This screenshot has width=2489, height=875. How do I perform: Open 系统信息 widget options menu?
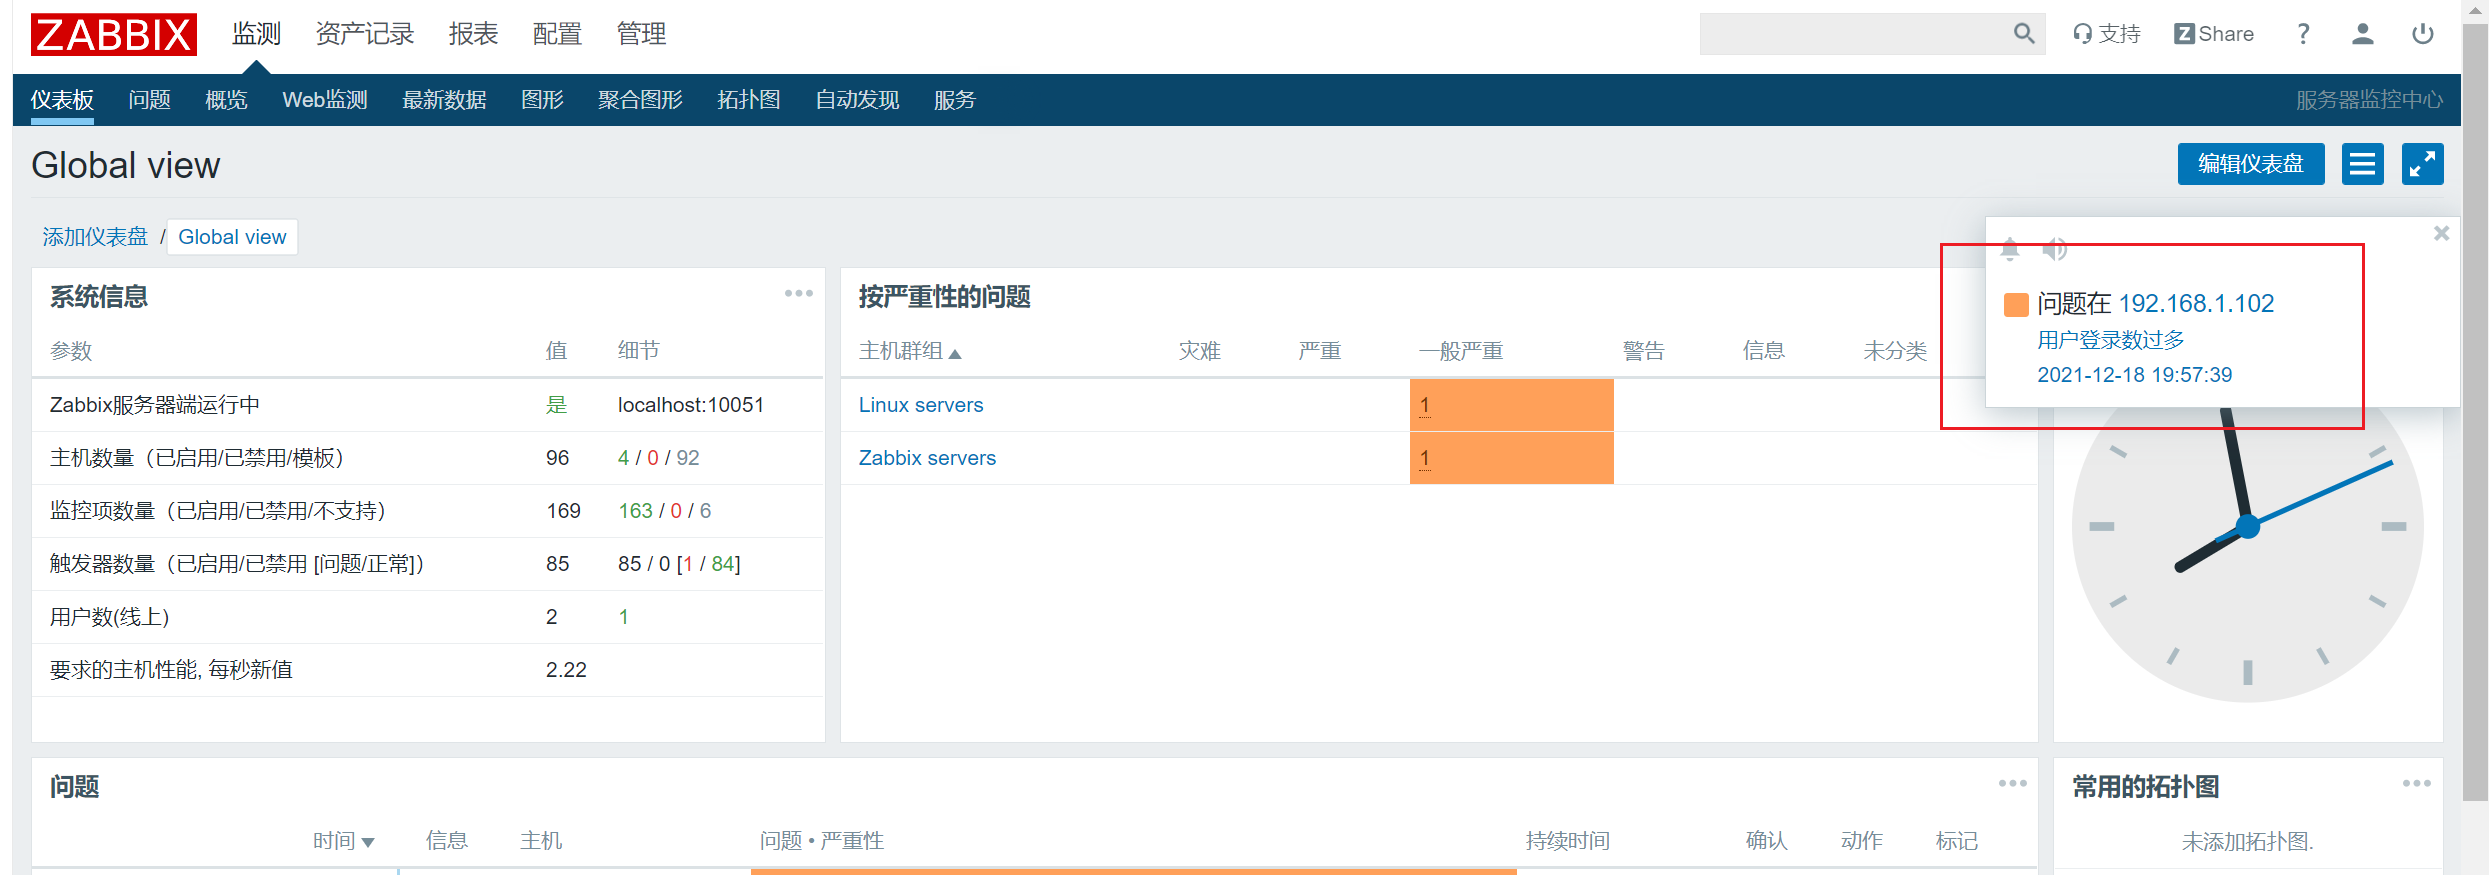(798, 293)
